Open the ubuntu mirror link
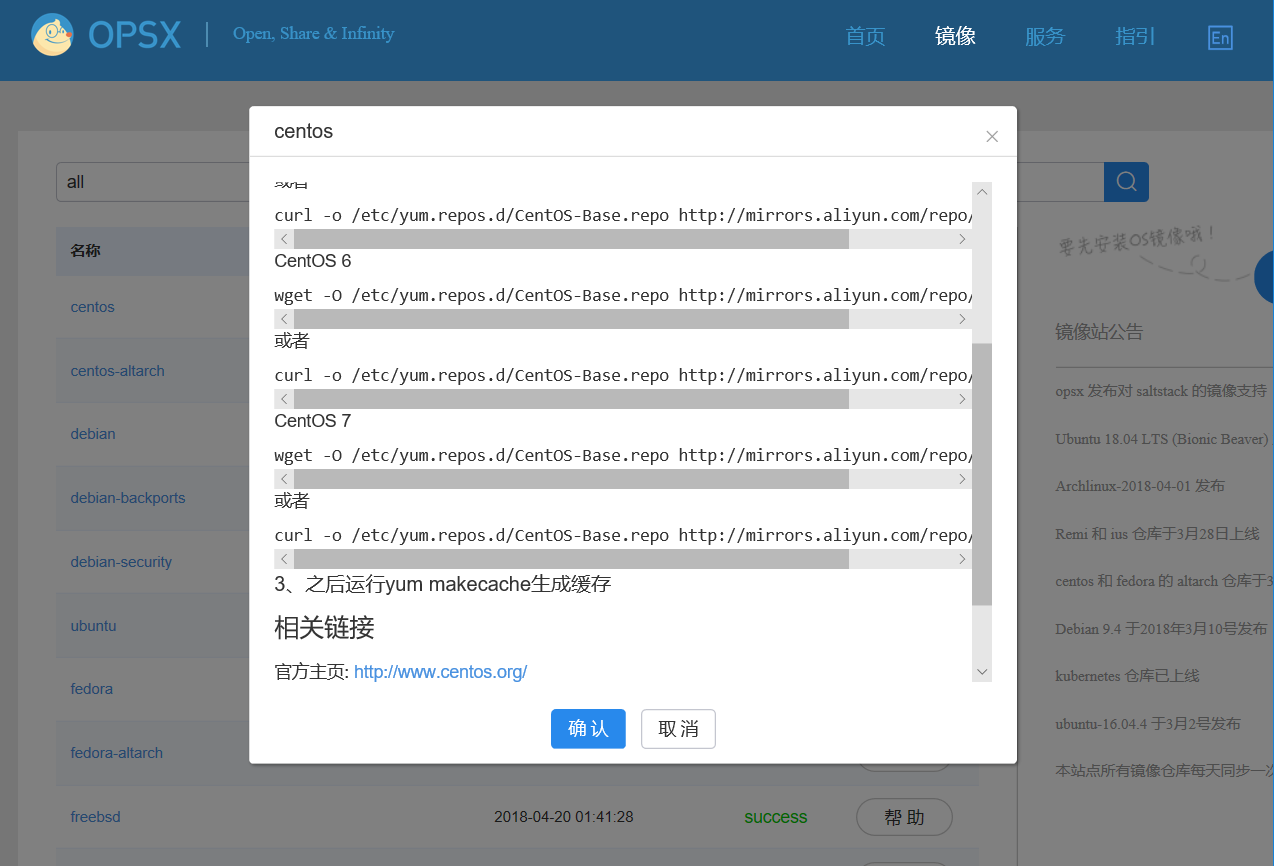 click(93, 626)
